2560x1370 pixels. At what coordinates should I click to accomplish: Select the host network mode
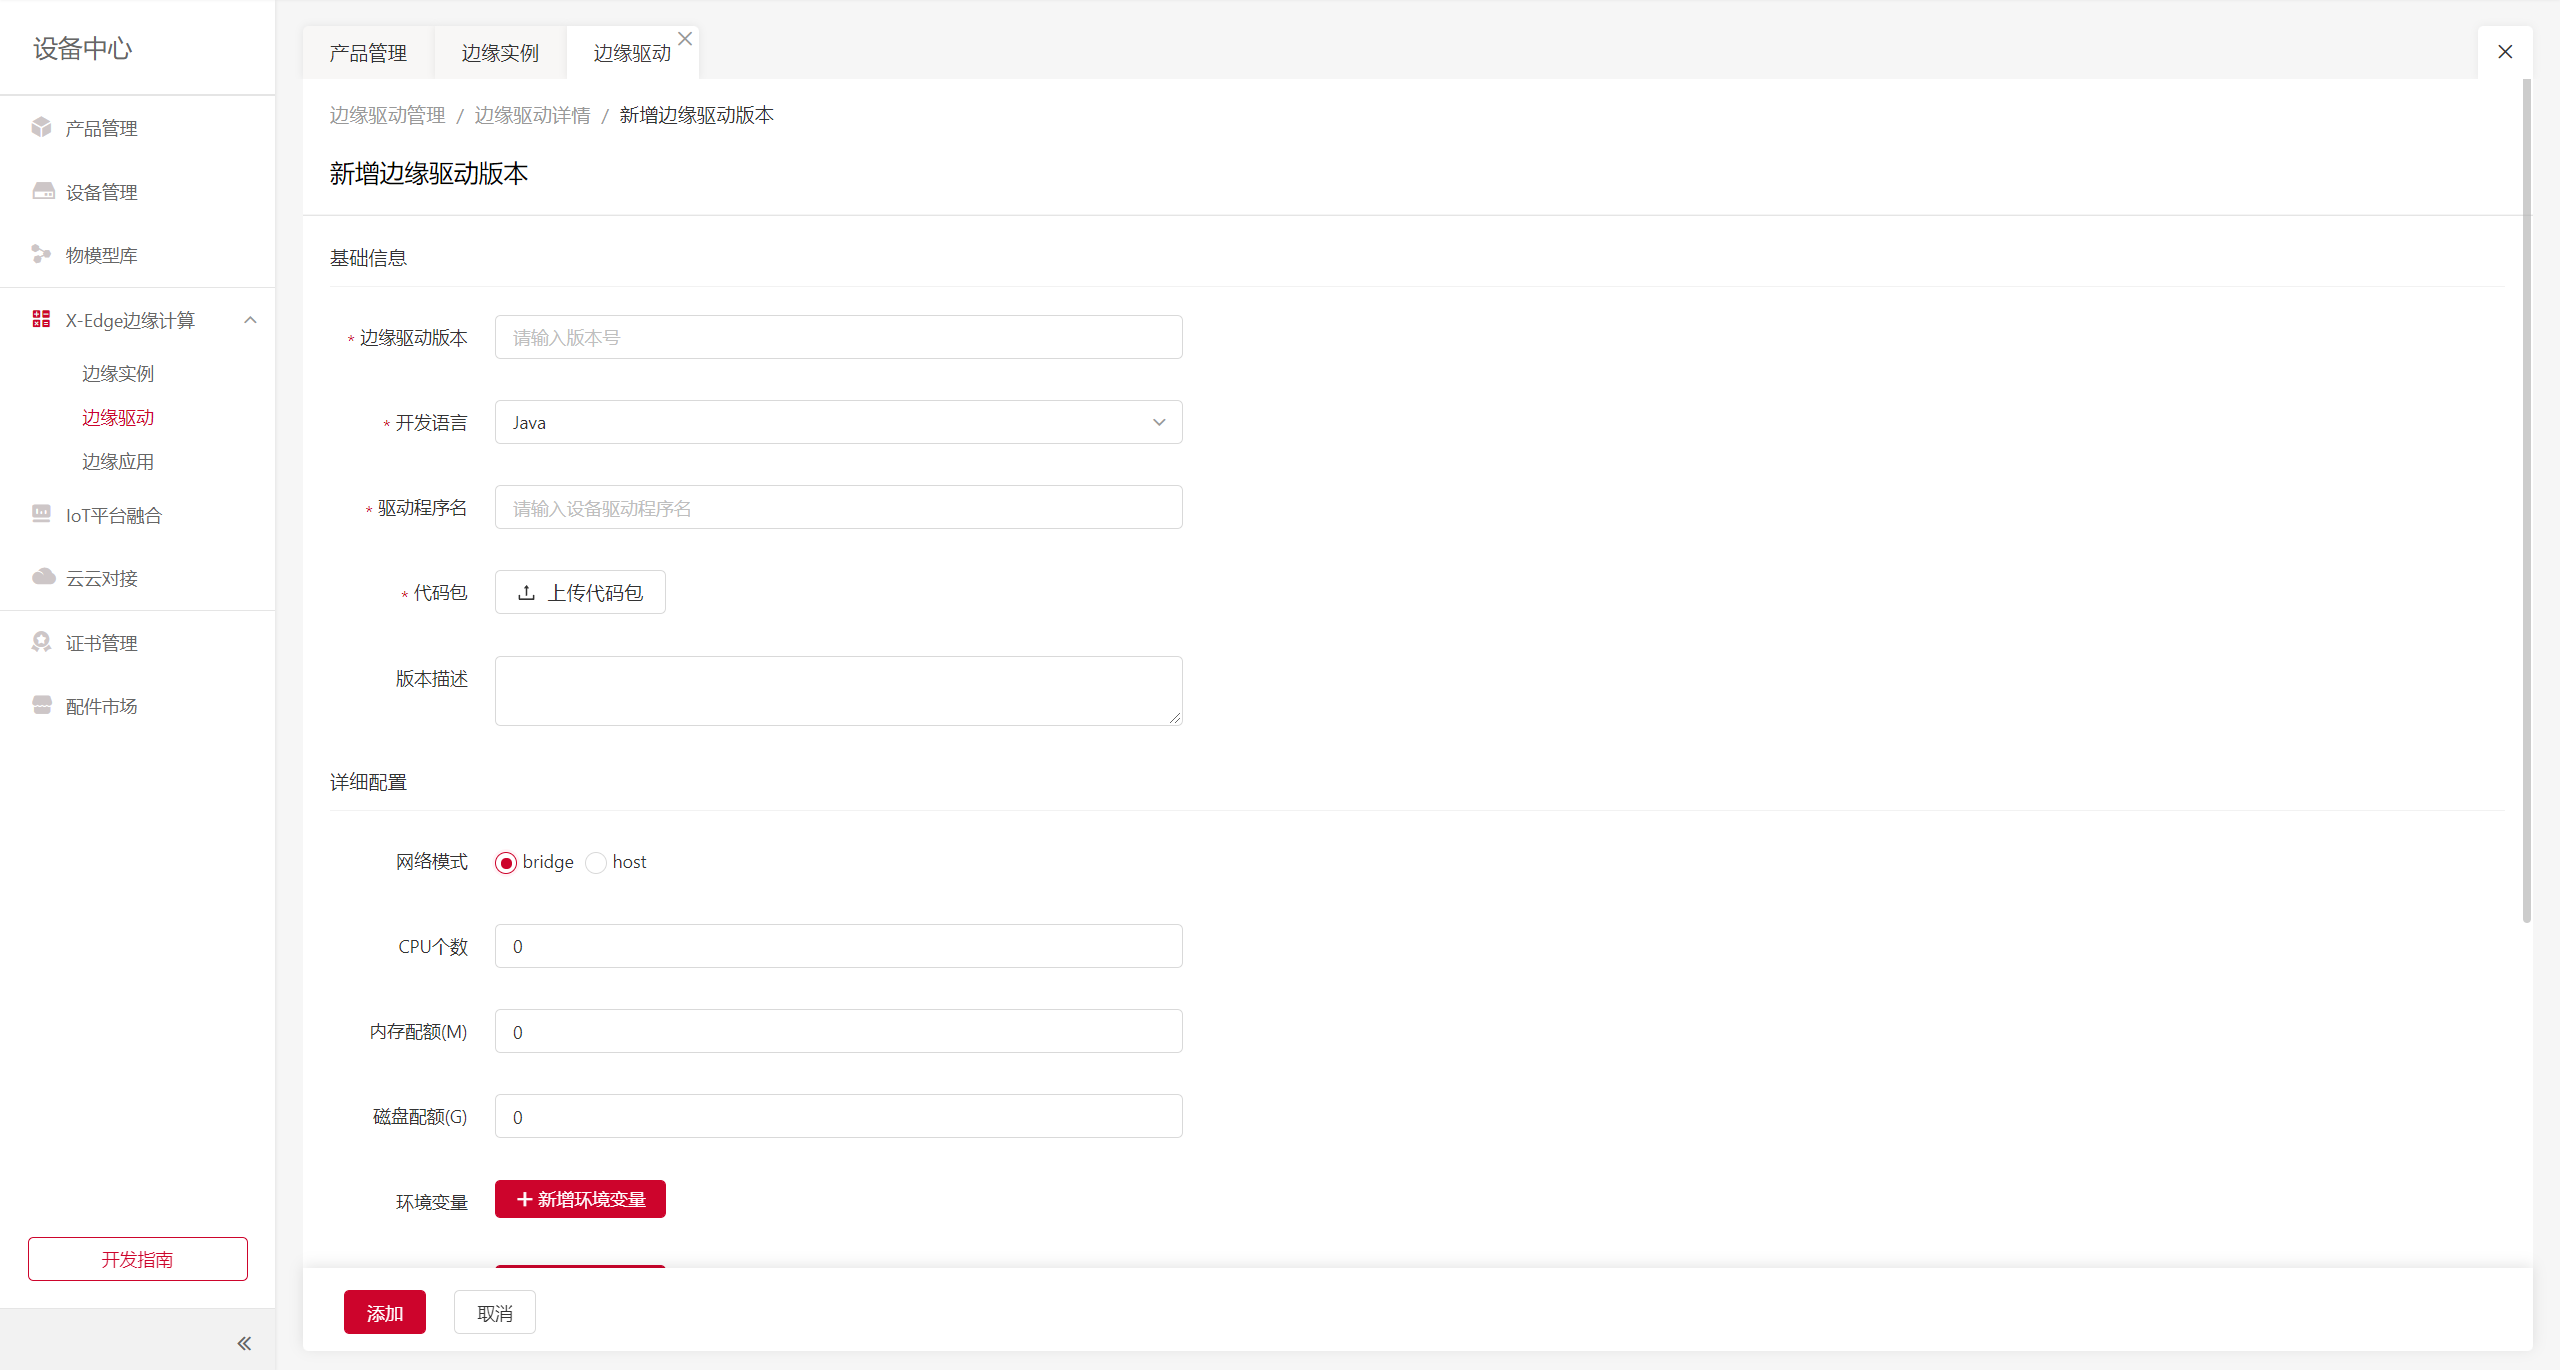[x=596, y=863]
